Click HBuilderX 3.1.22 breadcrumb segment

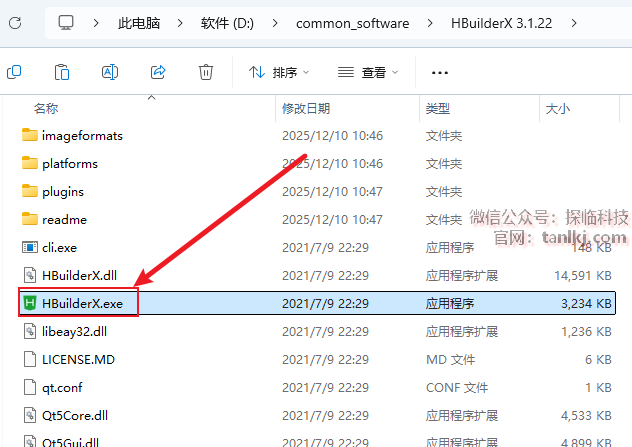501,23
